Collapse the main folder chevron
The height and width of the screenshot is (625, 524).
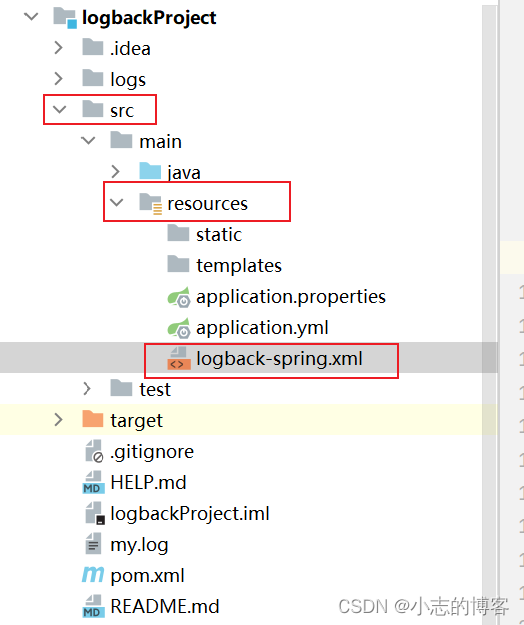point(88,140)
